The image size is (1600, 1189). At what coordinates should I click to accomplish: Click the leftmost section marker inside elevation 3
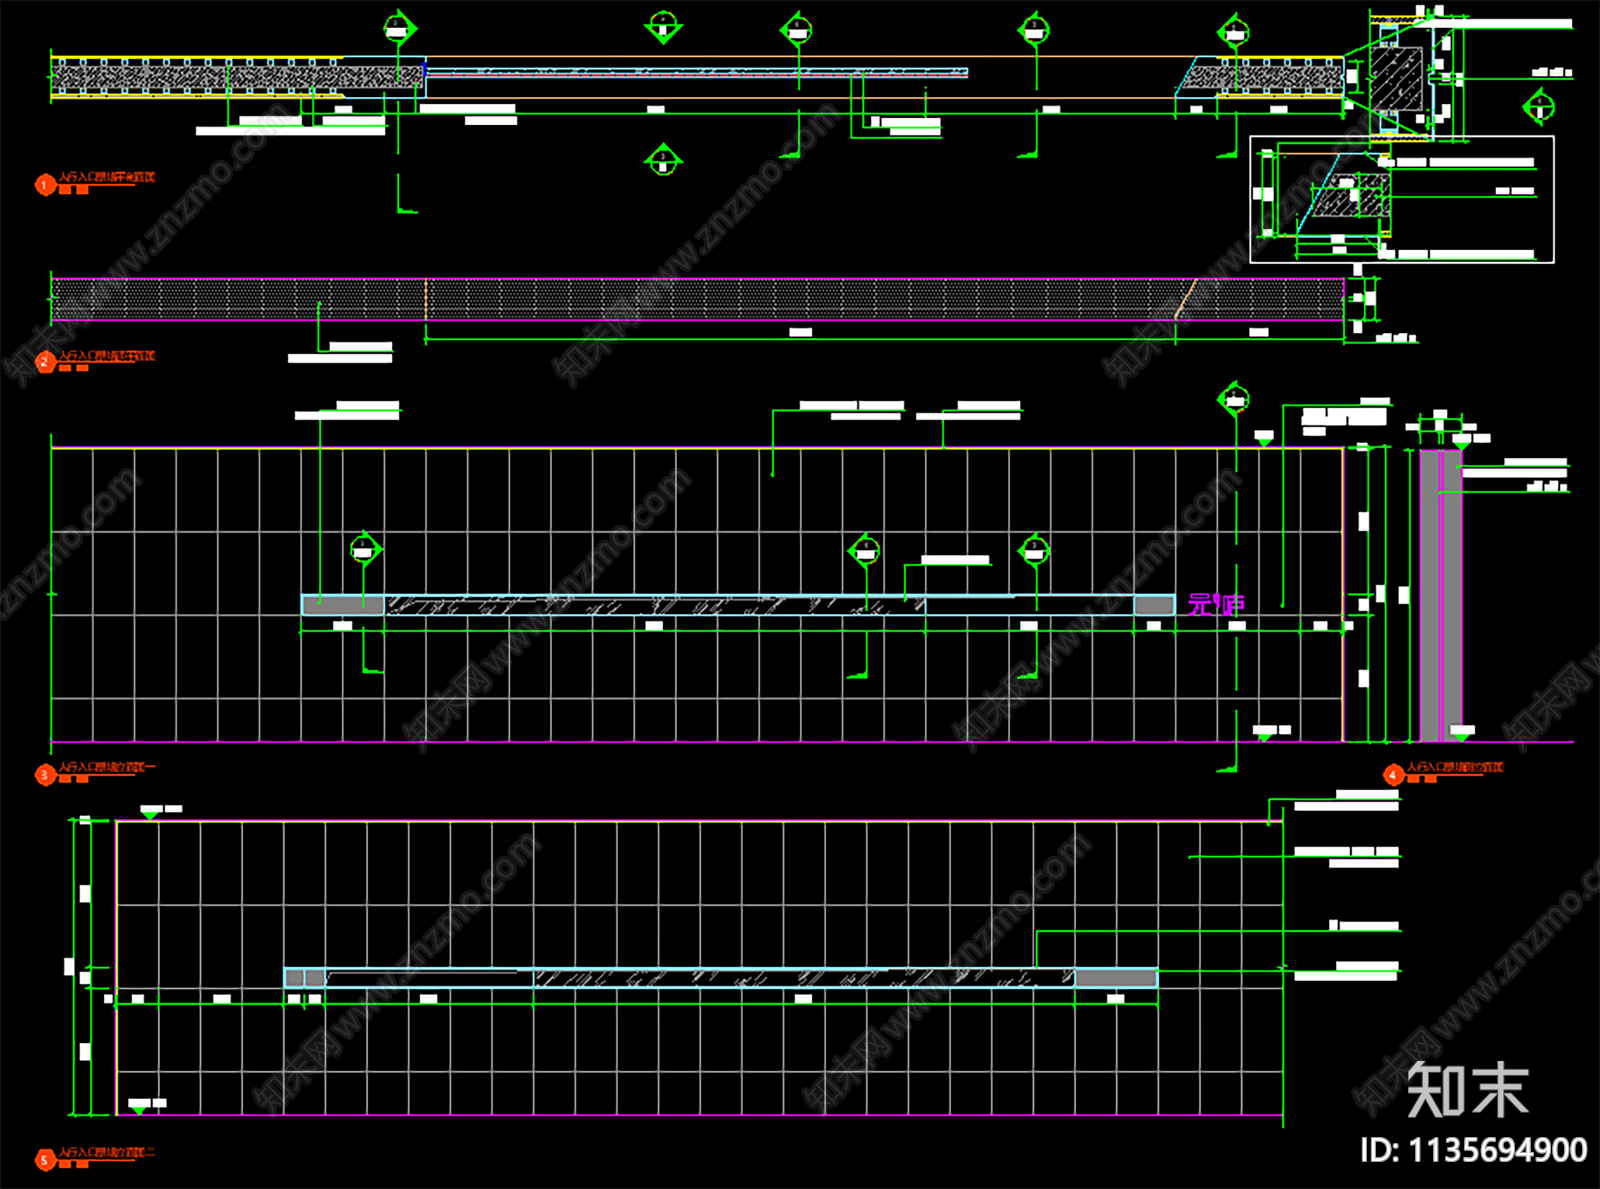365,550
